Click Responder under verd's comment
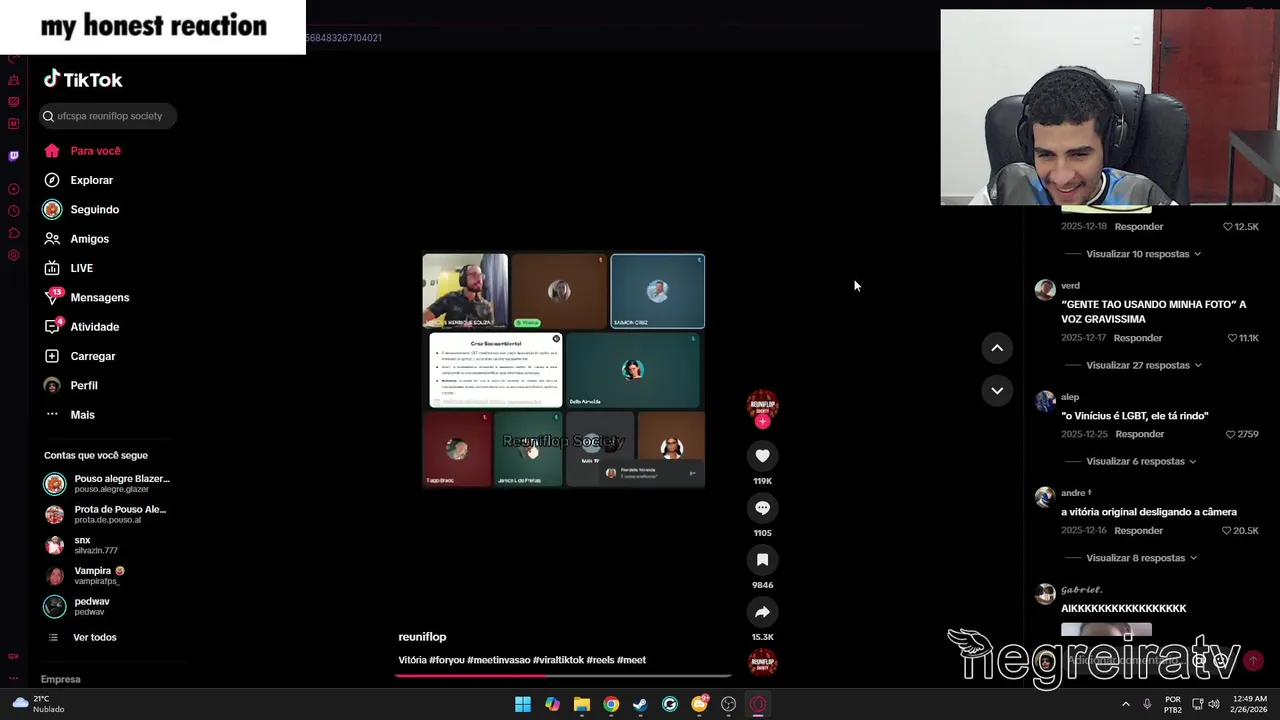The image size is (1280, 720). (x=1138, y=338)
